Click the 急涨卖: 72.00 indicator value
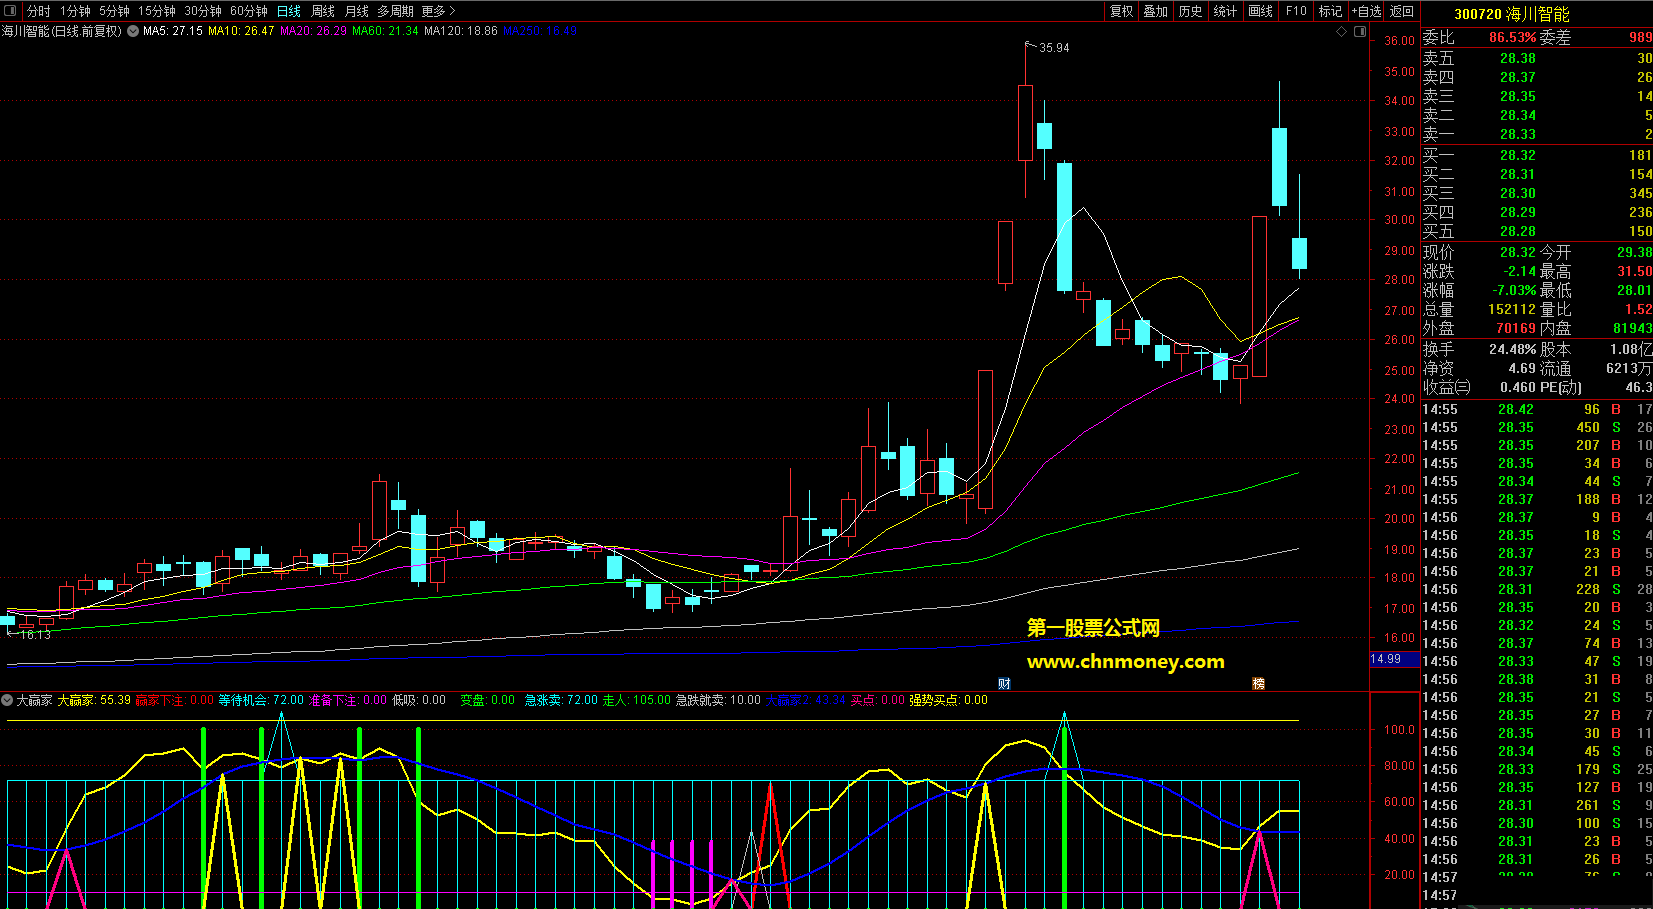 click(x=561, y=700)
